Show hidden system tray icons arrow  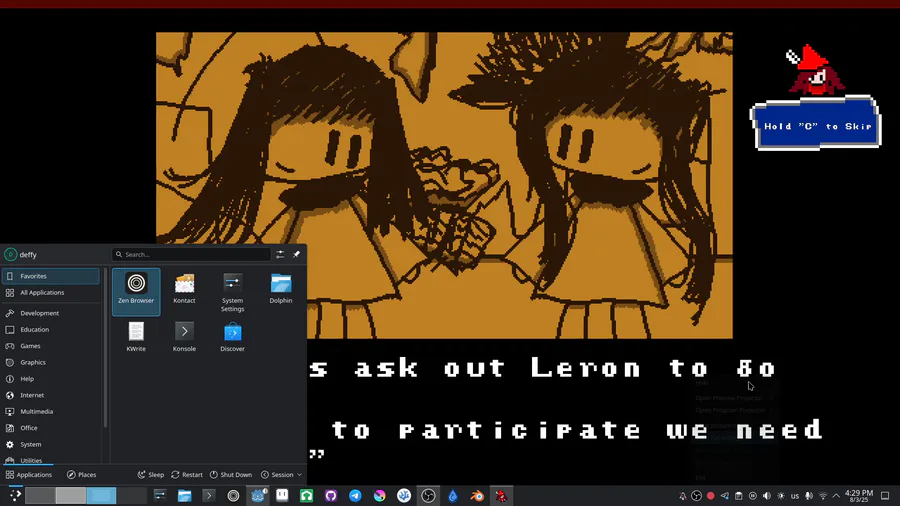[x=836, y=496]
